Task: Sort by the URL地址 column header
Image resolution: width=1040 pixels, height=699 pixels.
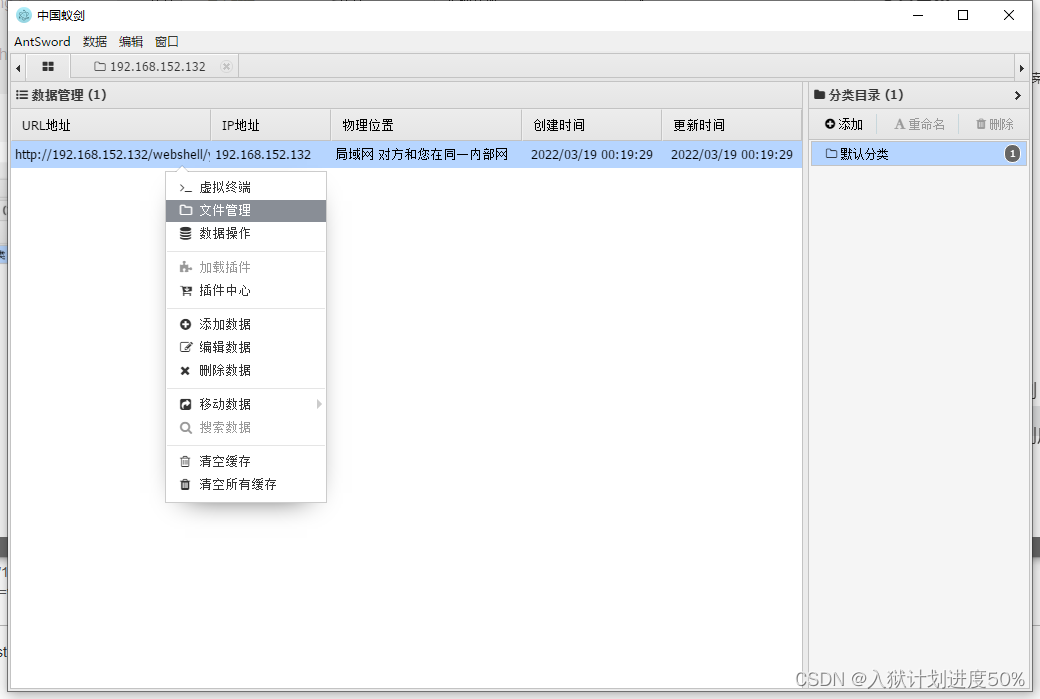Action: click(111, 125)
